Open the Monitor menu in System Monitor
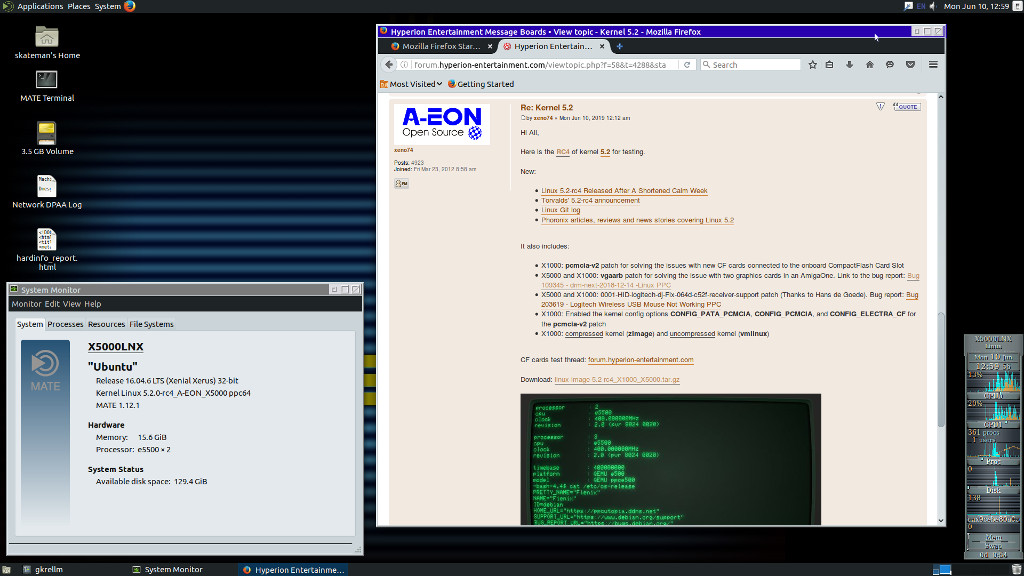Image resolution: width=1024 pixels, height=576 pixels. click(26, 304)
